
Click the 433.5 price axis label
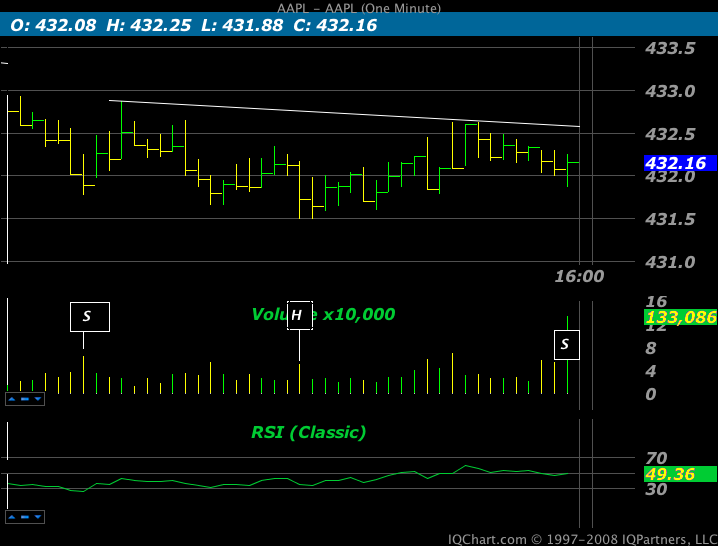[x=670, y=48]
